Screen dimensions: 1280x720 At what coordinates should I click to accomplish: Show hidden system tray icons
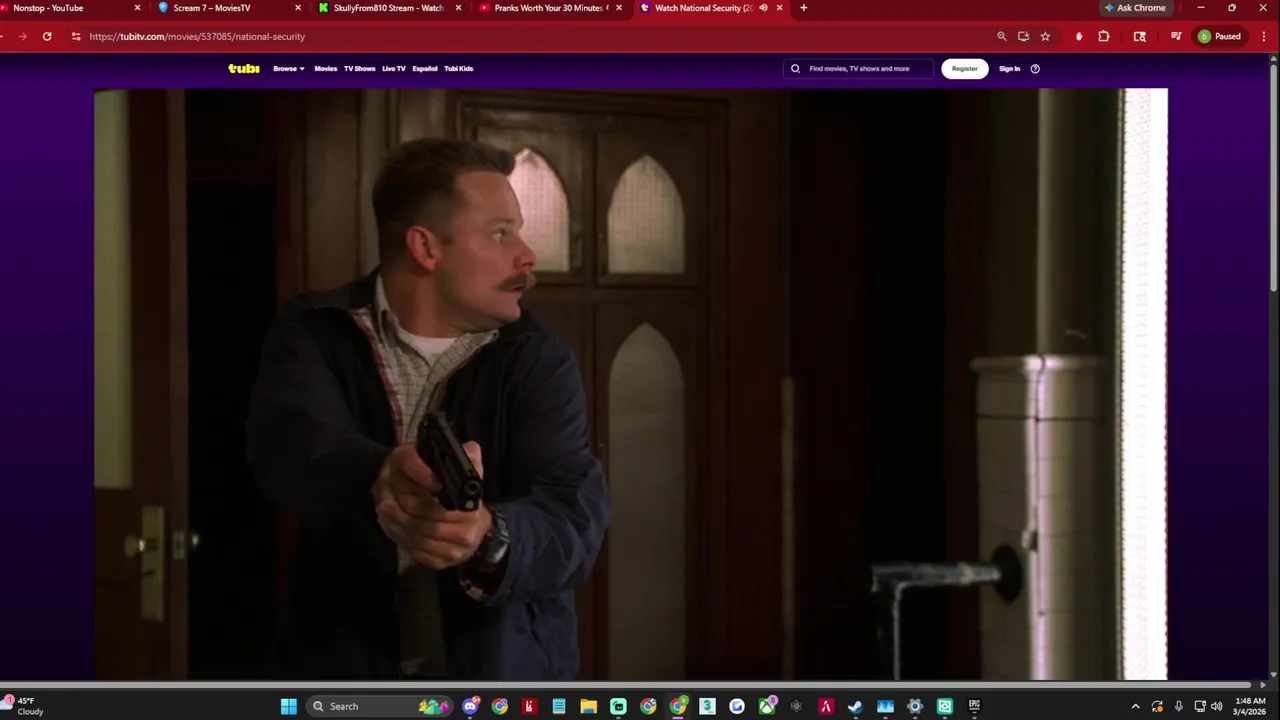(1135, 706)
